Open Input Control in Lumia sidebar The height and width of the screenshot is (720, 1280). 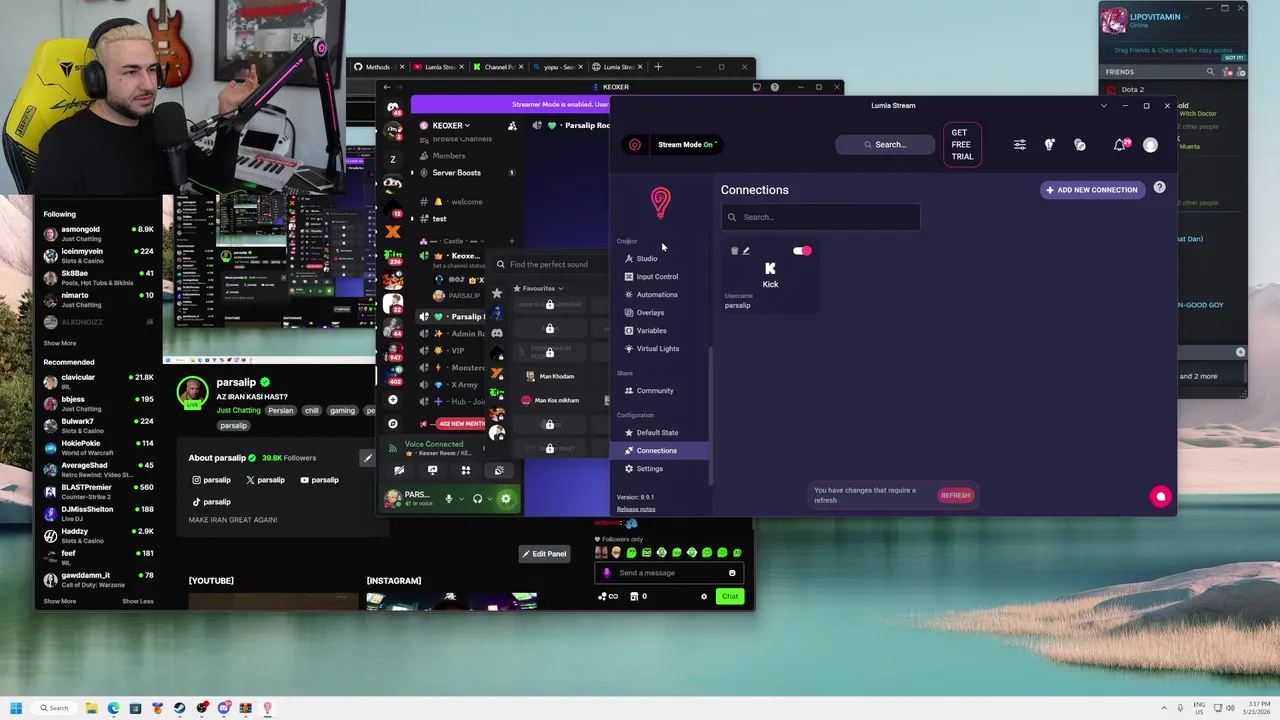[x=660, y=277]
